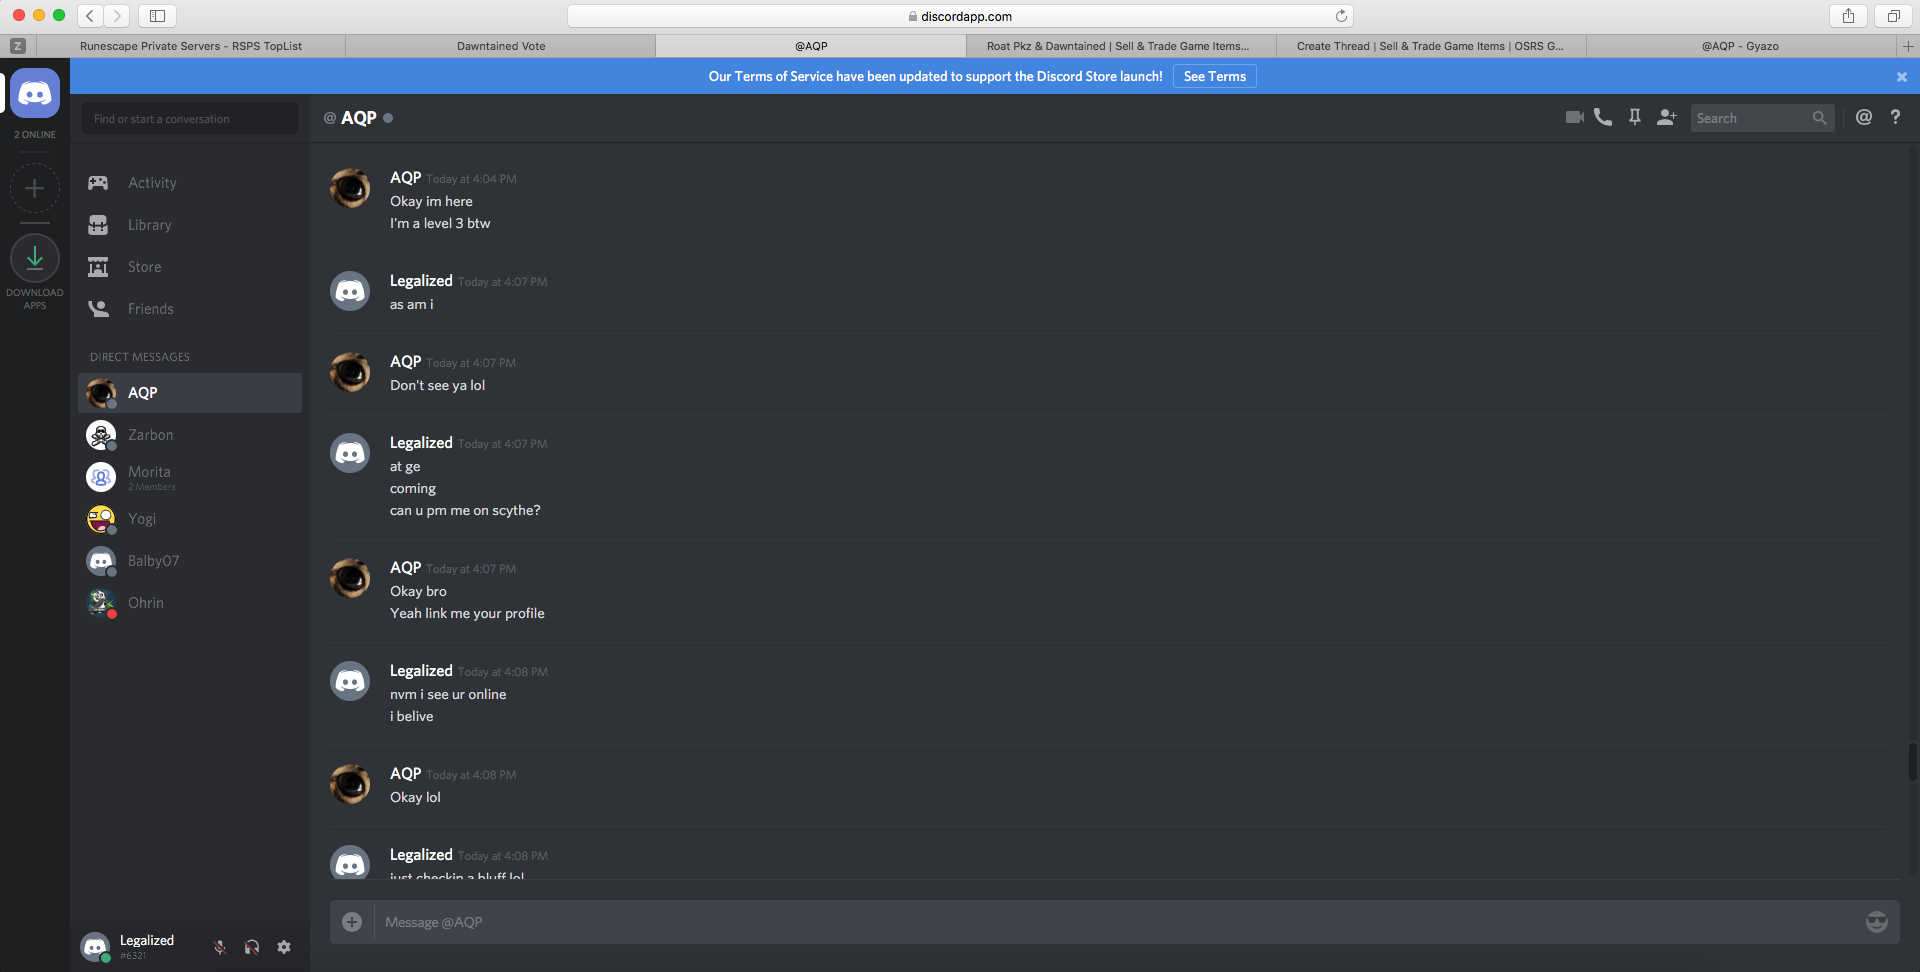Add friends to this DM

[1666, 117]
